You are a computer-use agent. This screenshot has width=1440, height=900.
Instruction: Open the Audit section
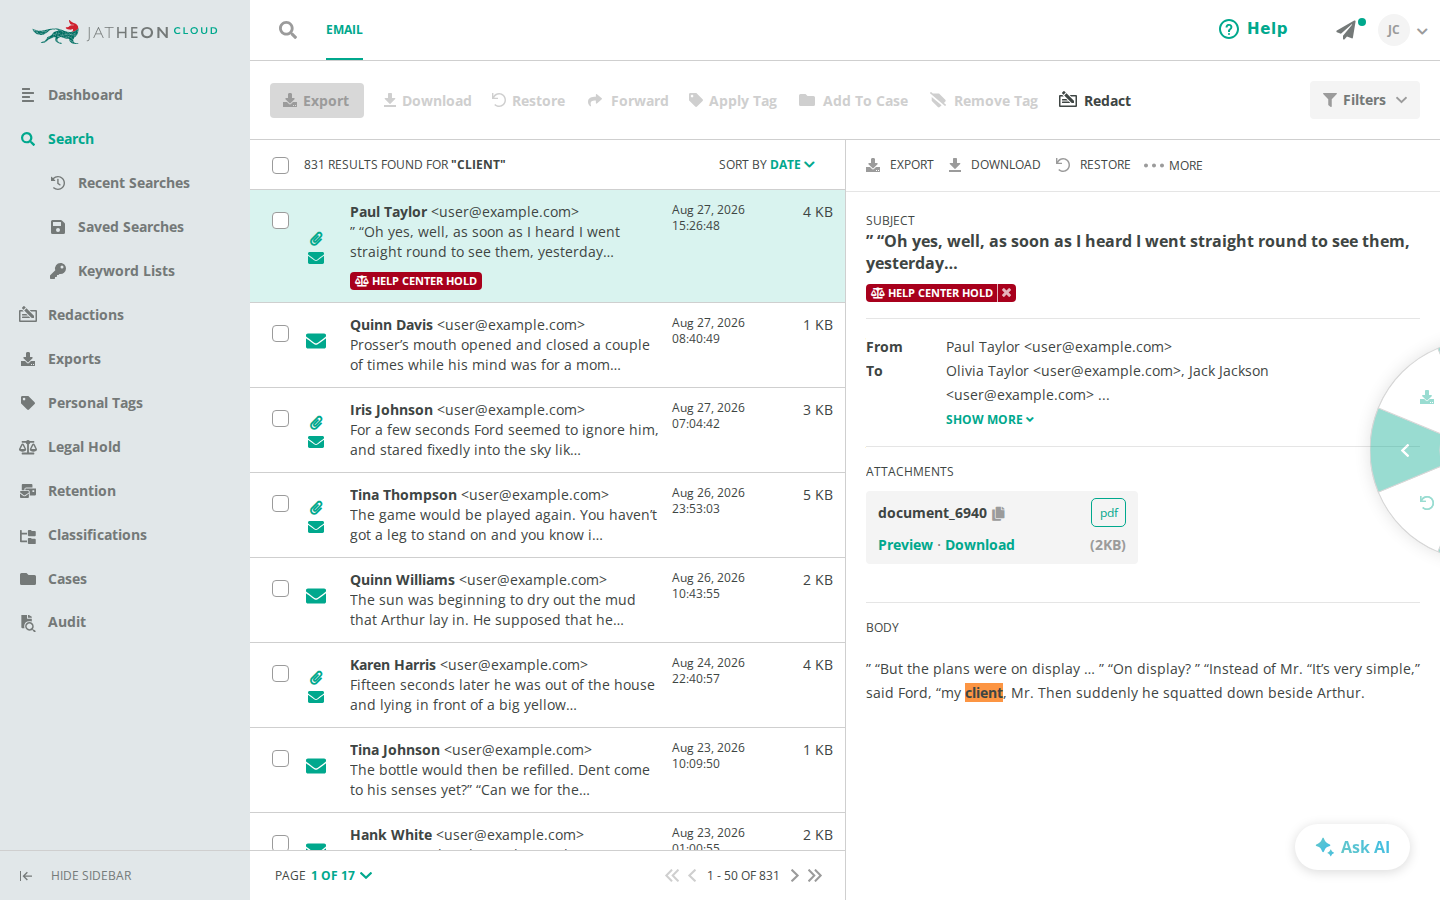click(53, 622)
